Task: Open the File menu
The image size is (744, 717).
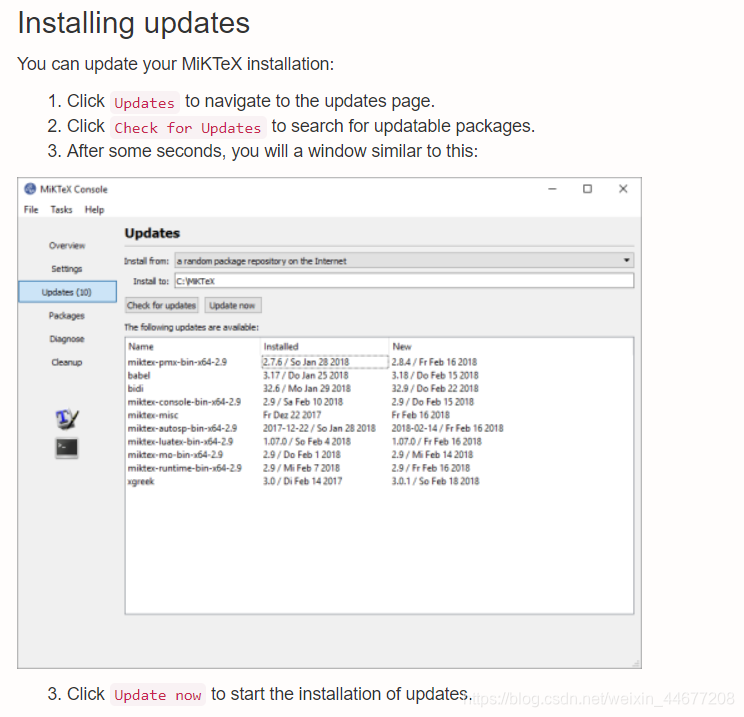Action: [x=31, y=210]
